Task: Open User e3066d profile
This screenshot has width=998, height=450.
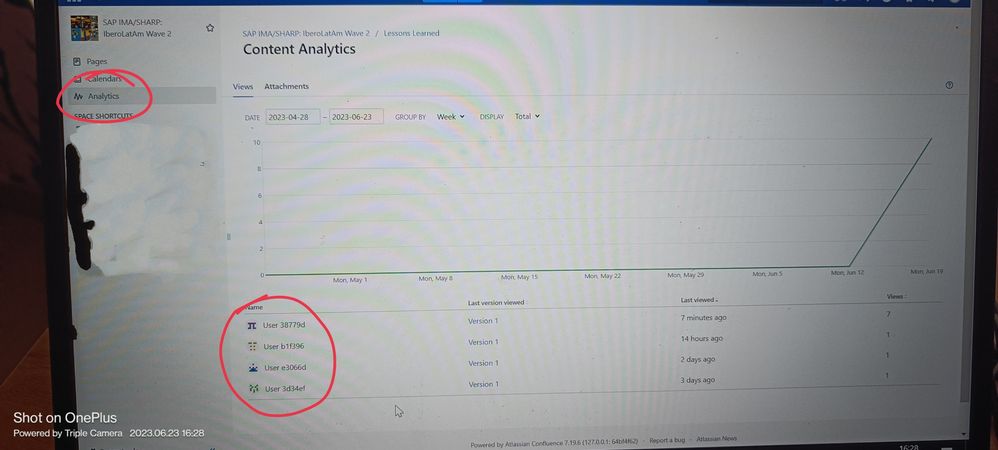Action: (x=285, y=368)
